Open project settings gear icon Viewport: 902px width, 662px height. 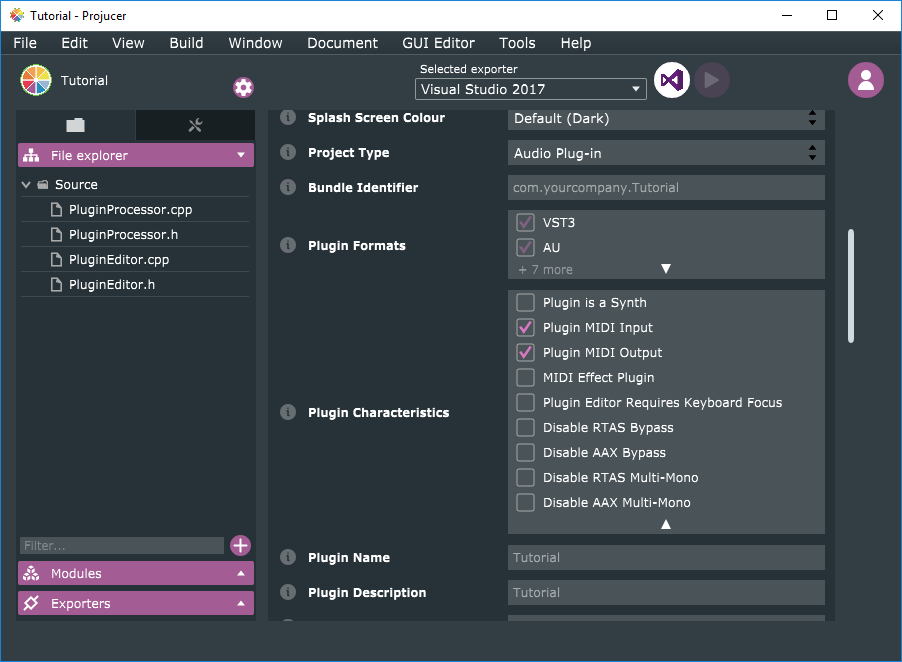tap(243, 87)
